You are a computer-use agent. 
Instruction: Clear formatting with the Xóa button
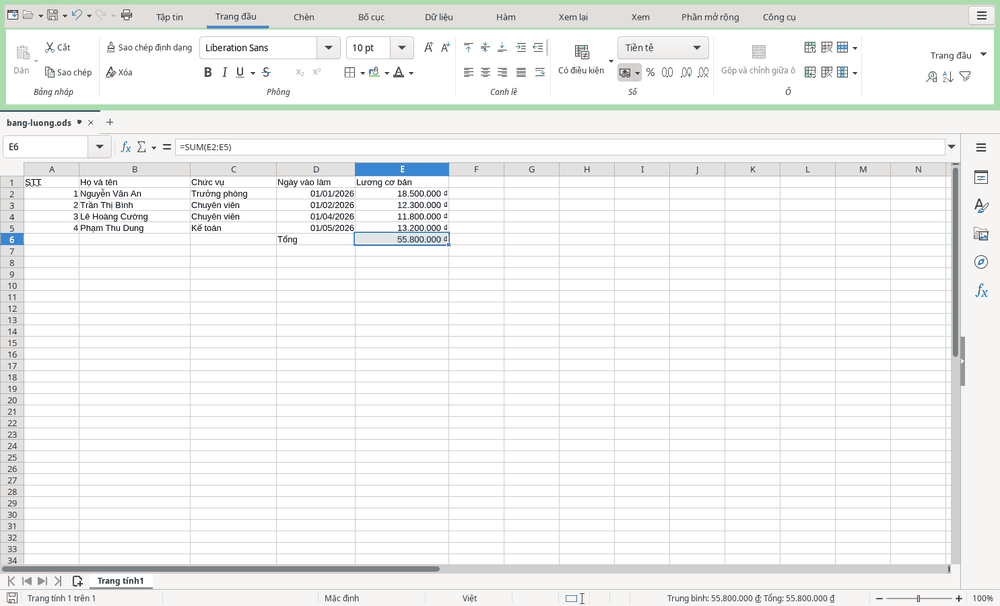[119, 72]
